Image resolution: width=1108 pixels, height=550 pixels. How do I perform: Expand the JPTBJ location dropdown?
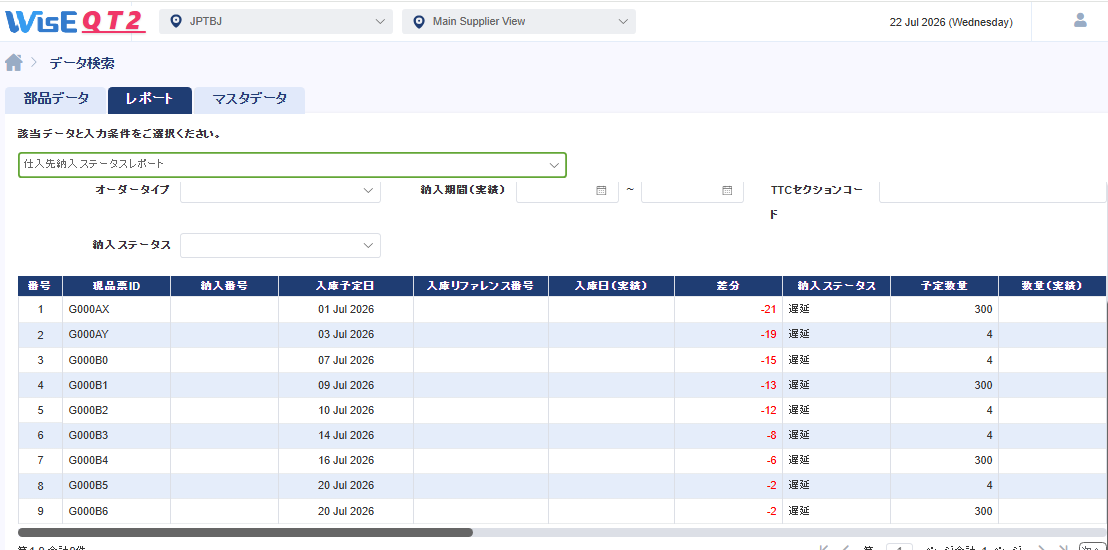tap(276, 21)
